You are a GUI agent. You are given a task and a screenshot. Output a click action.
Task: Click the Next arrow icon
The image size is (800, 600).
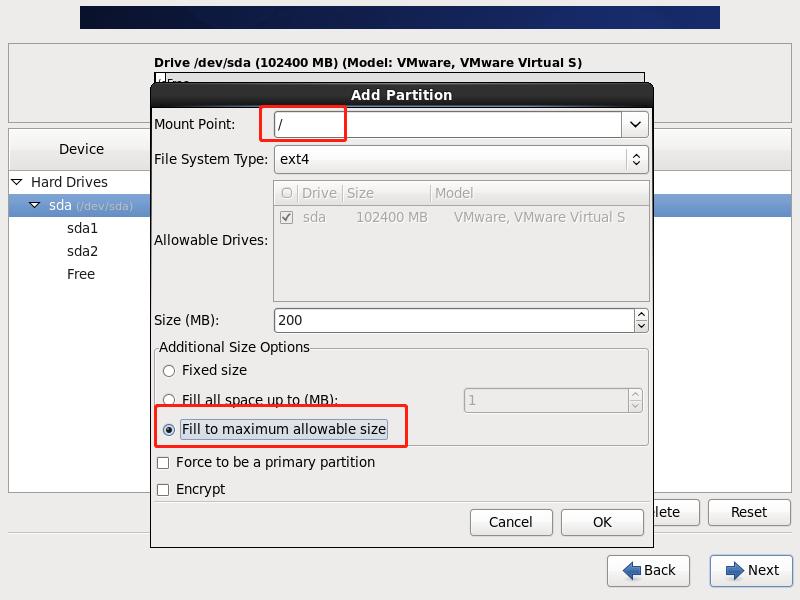(735, 570)
